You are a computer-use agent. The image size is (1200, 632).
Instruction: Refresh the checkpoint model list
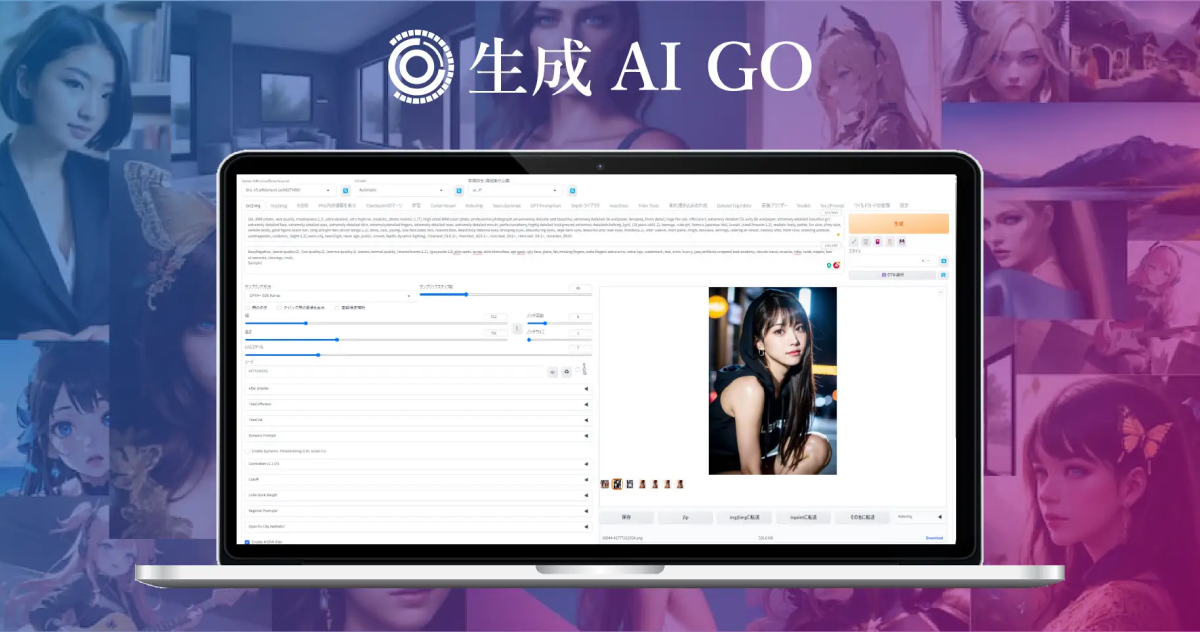click(344, 189)
